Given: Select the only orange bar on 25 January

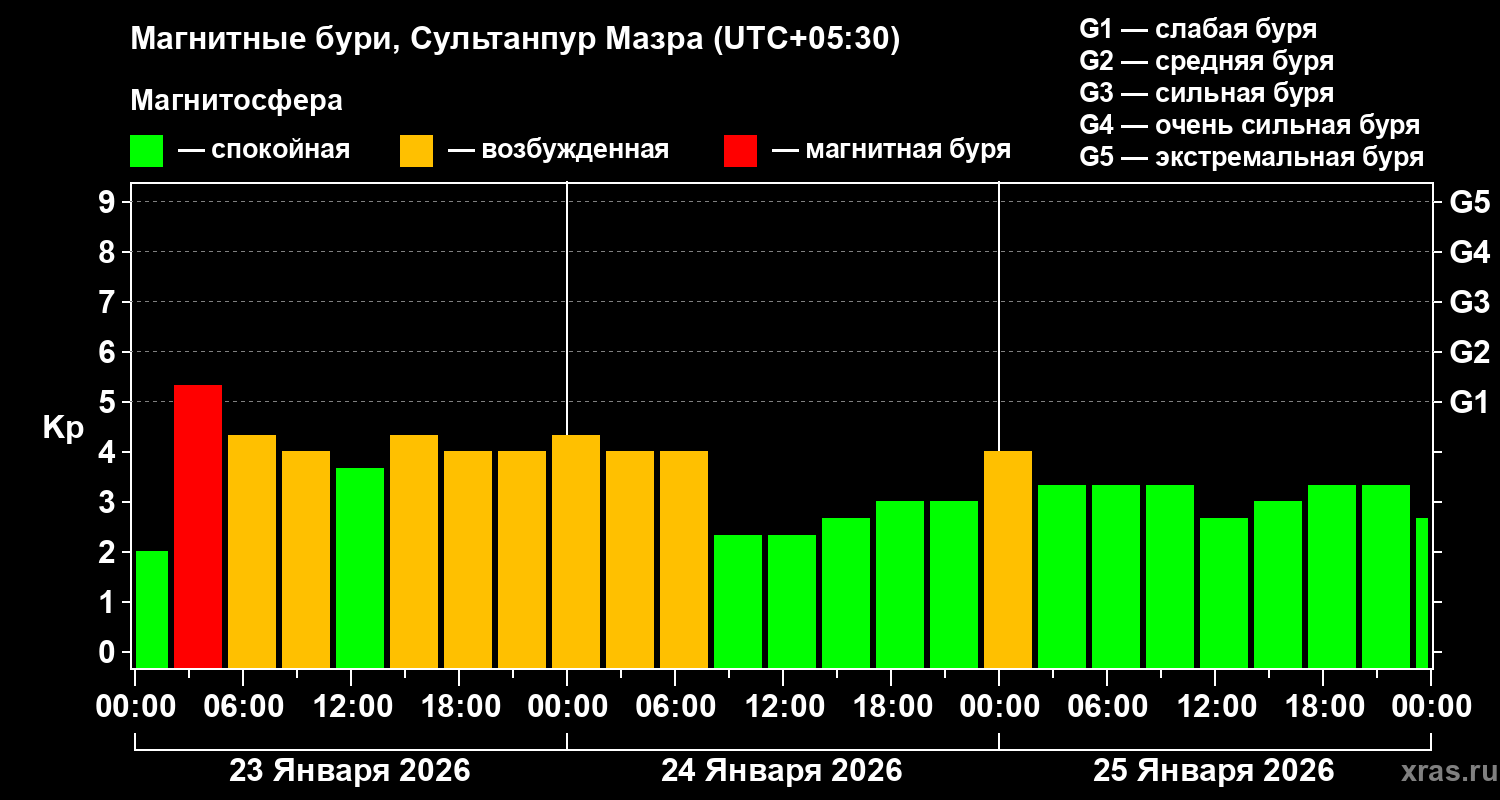Looking at the screenshot, I should point(1008,559).
